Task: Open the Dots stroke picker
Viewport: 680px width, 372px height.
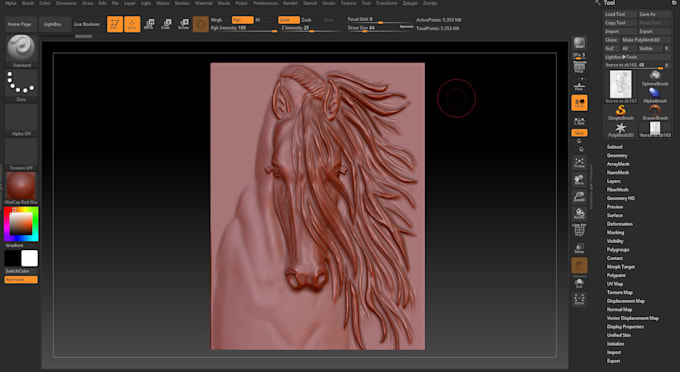Action: click(x=21, y=86)
